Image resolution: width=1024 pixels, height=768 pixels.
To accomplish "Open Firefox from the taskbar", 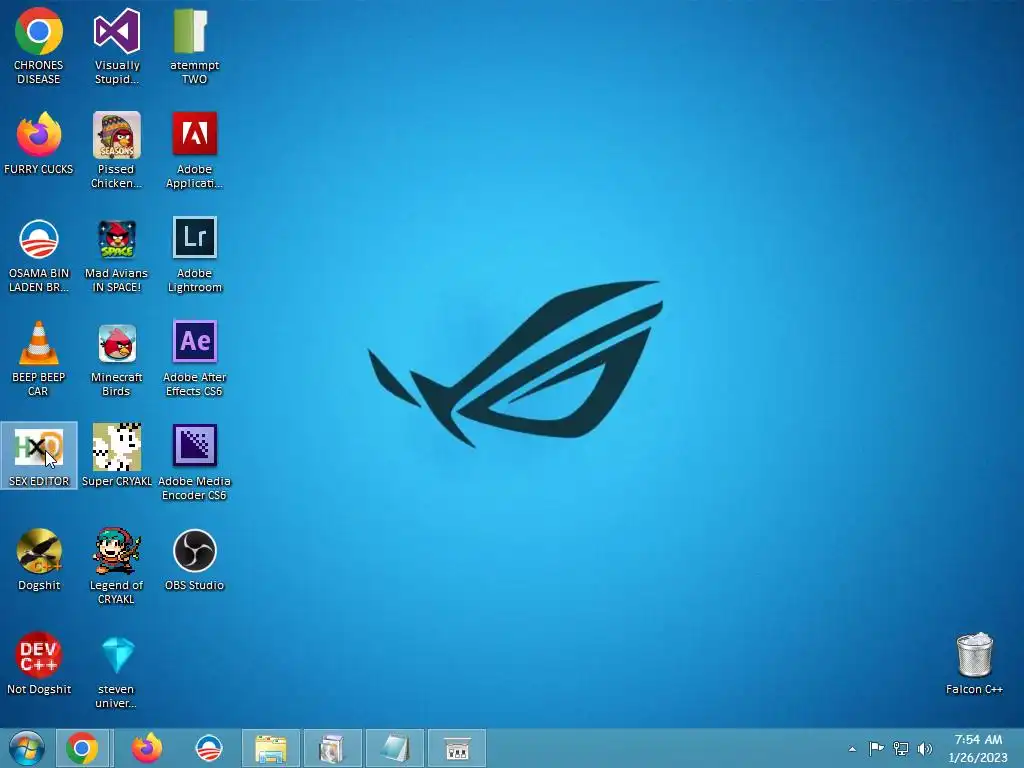I will click(x=147, y=748).
